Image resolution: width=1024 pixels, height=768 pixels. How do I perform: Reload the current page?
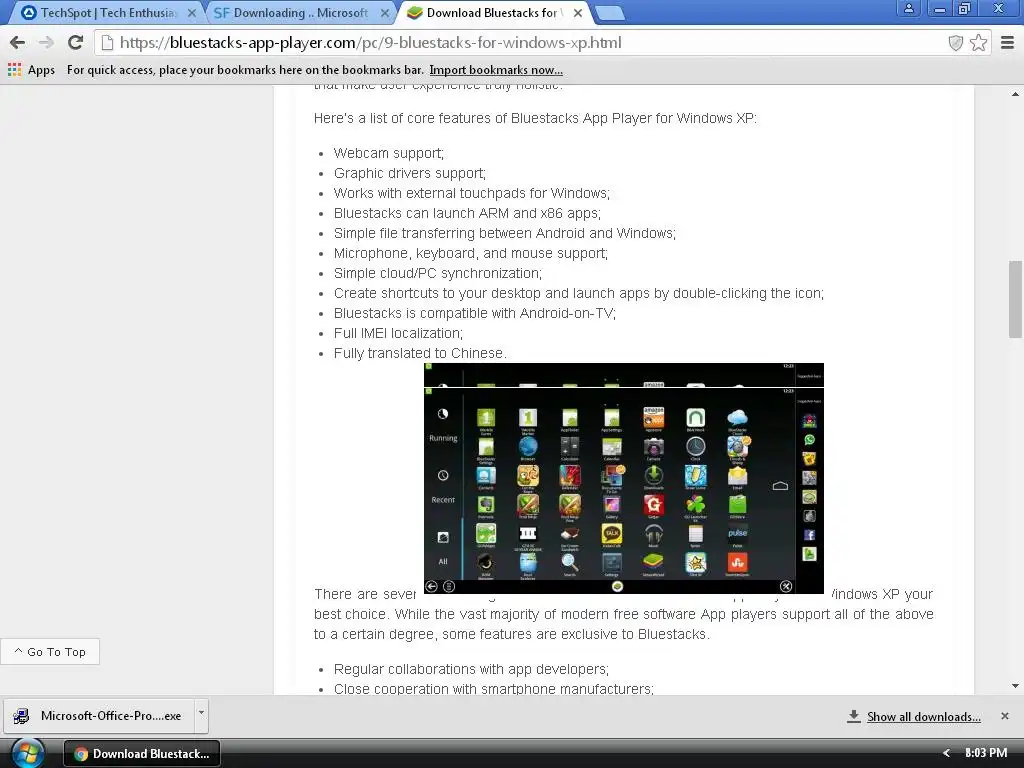click(75, 43)
